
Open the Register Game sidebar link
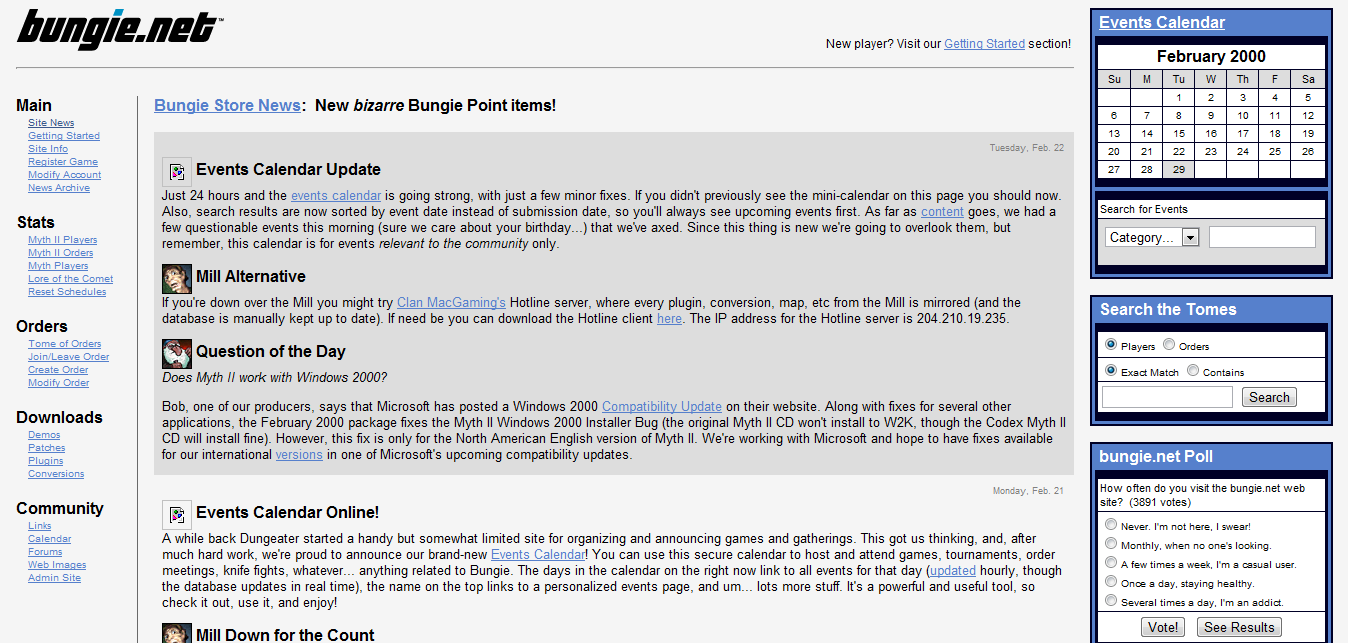pos(63,162)
